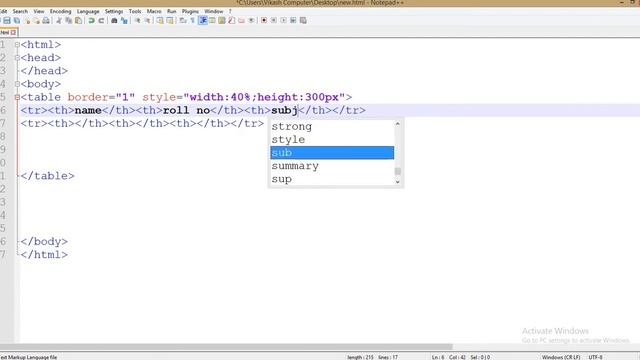The image size is (640, 360).
Task: Toggle the Document Map icon
Action: tap(222, 20)
